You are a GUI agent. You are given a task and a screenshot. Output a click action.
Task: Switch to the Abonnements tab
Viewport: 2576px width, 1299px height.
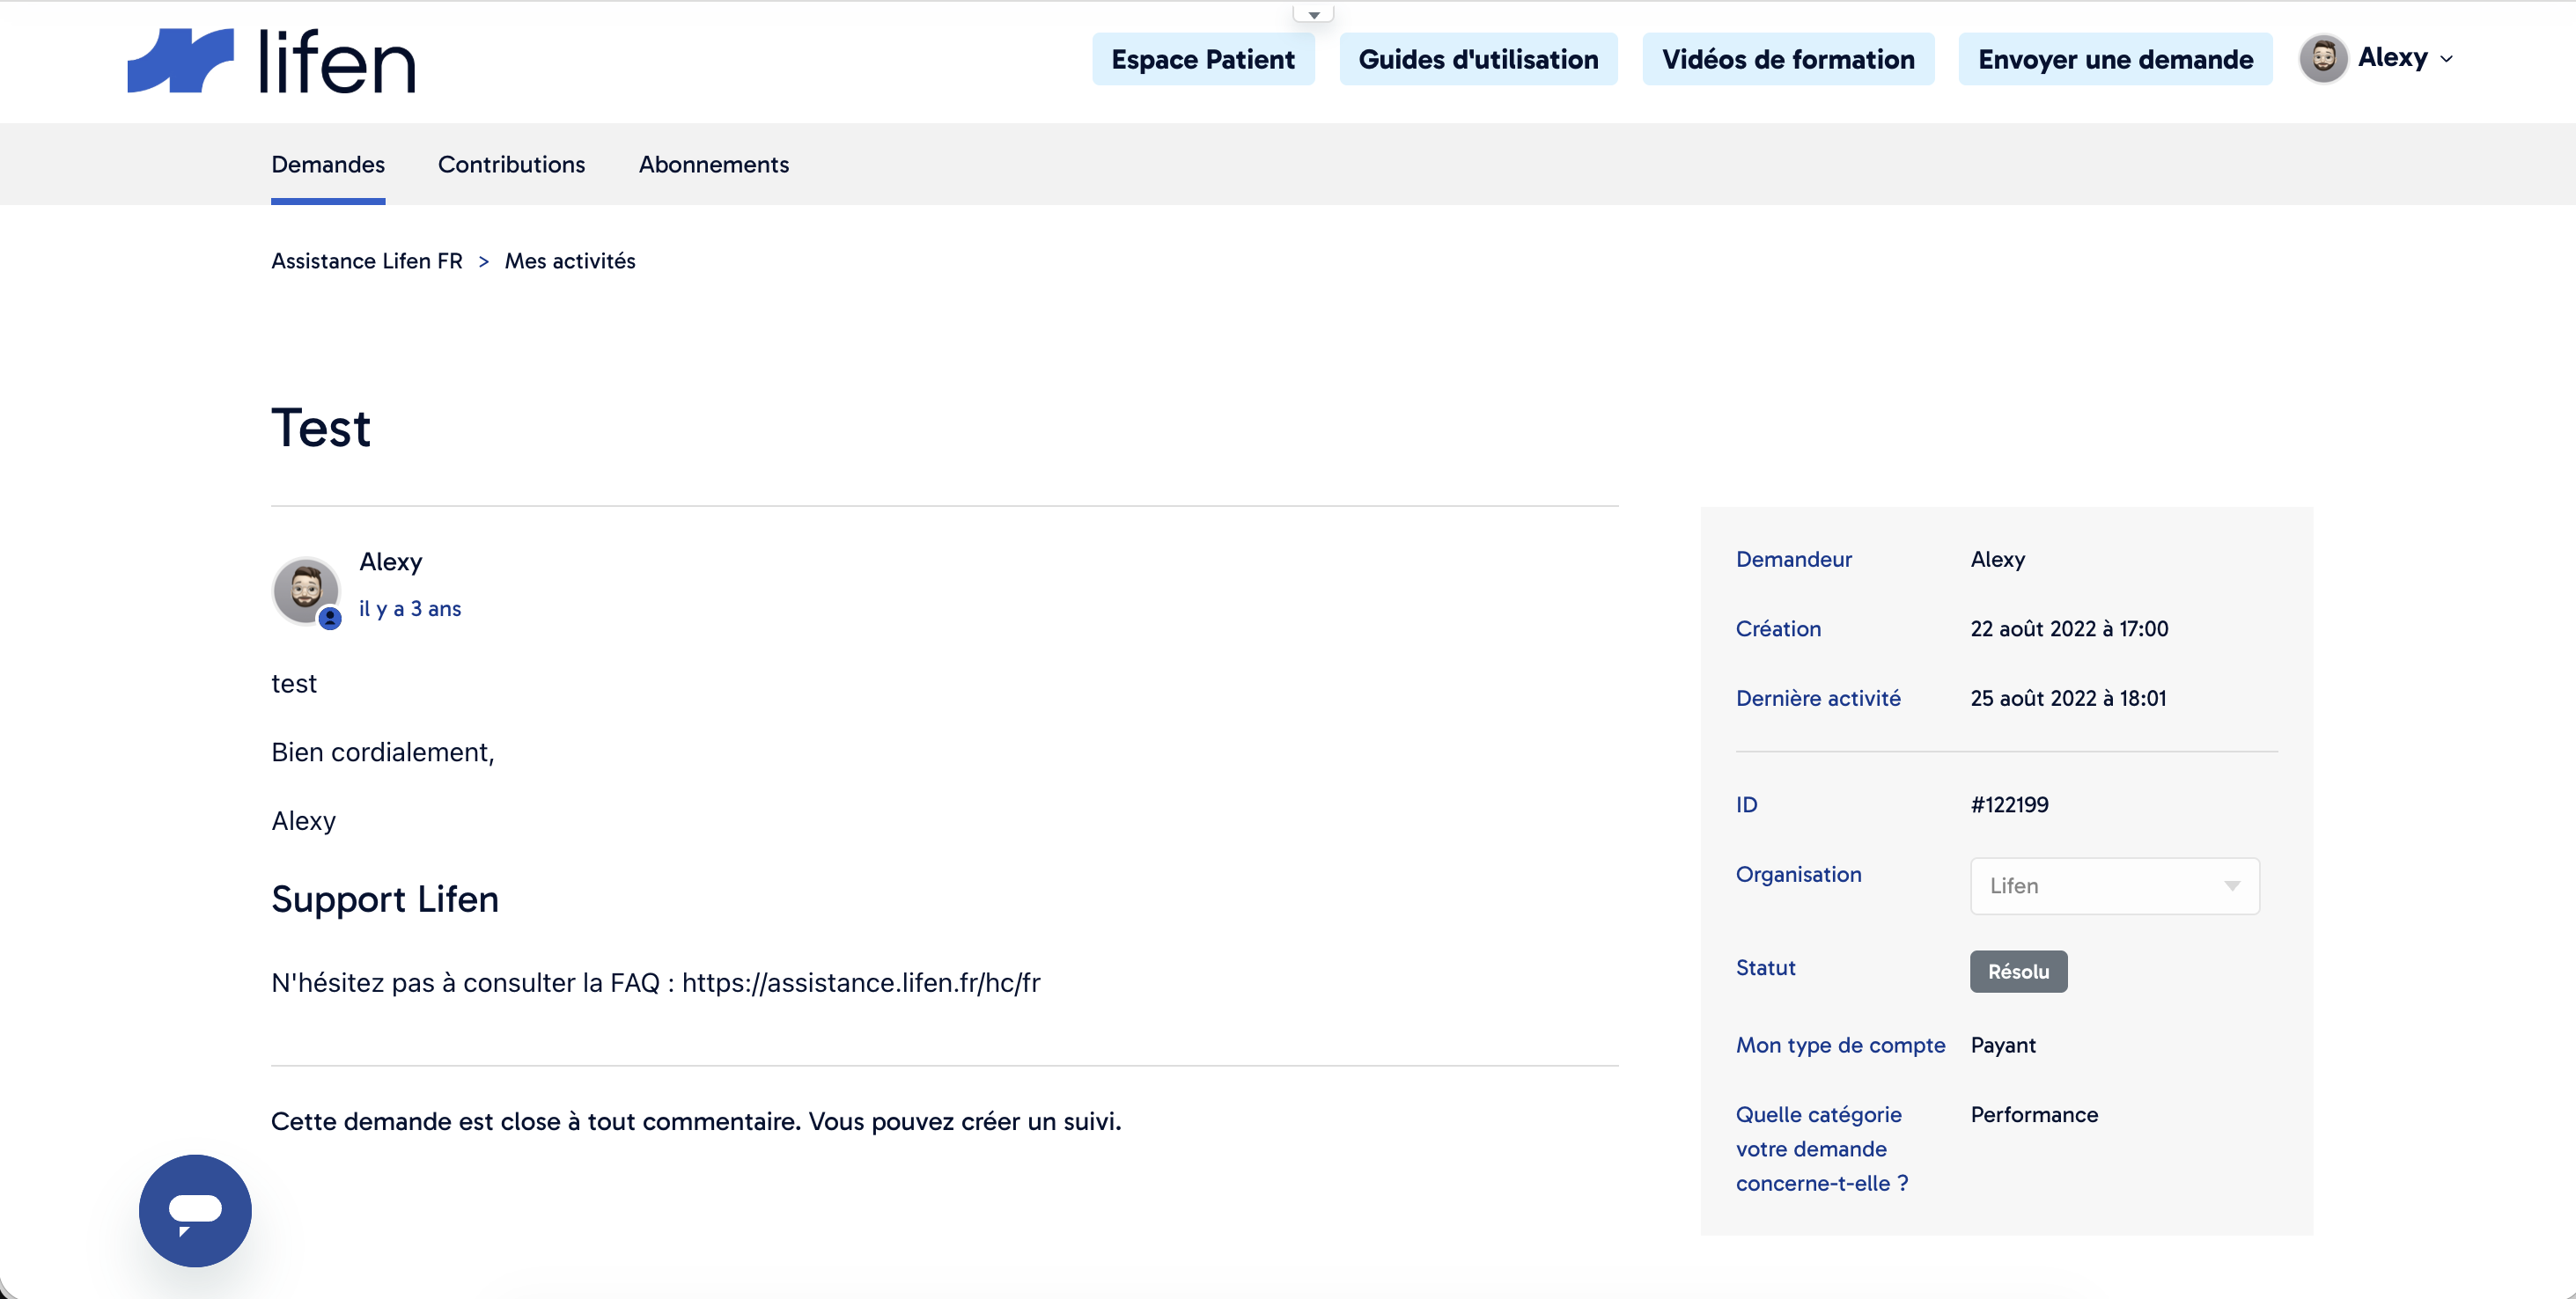[x=714, y=164]
